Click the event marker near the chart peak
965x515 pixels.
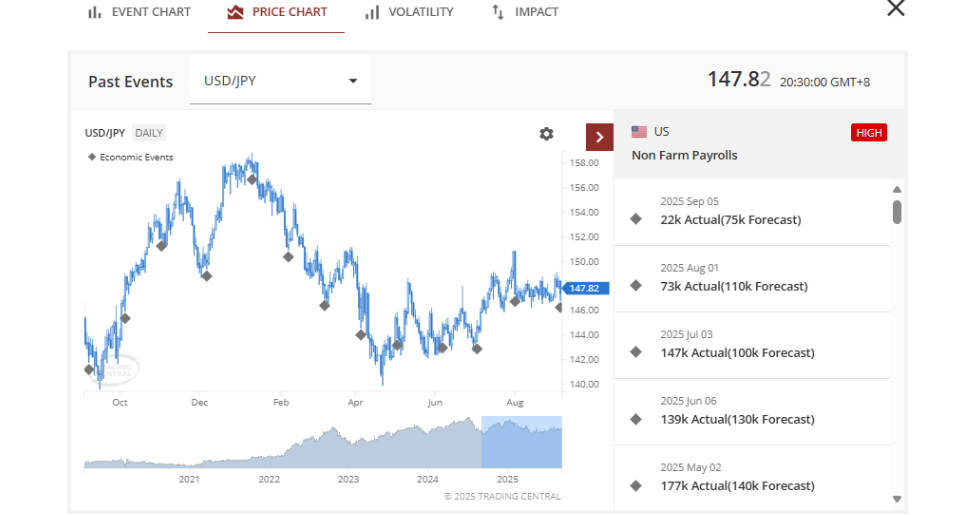[x=252, y=180]
